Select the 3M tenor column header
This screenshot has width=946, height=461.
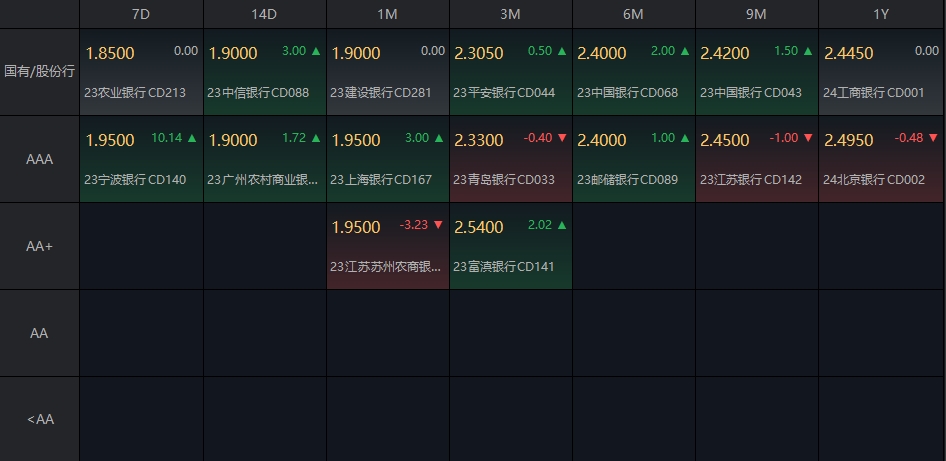[x=510, y=14]
